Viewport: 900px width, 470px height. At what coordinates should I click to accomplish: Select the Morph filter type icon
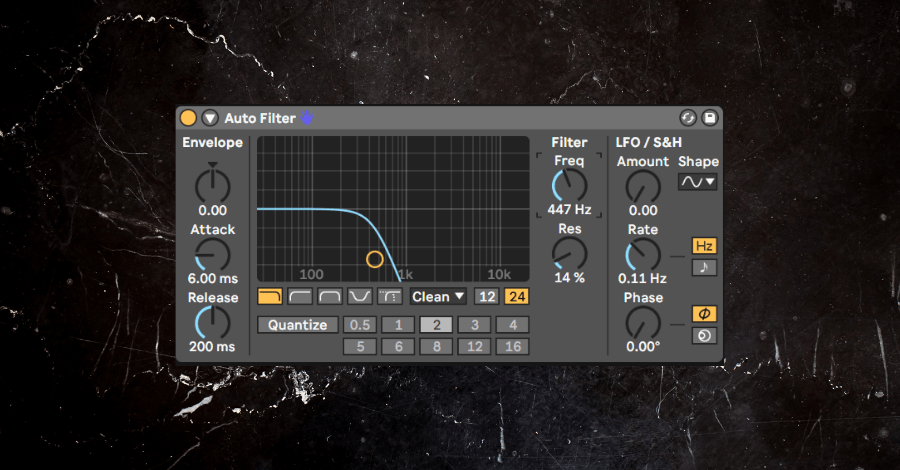[390, 297]
